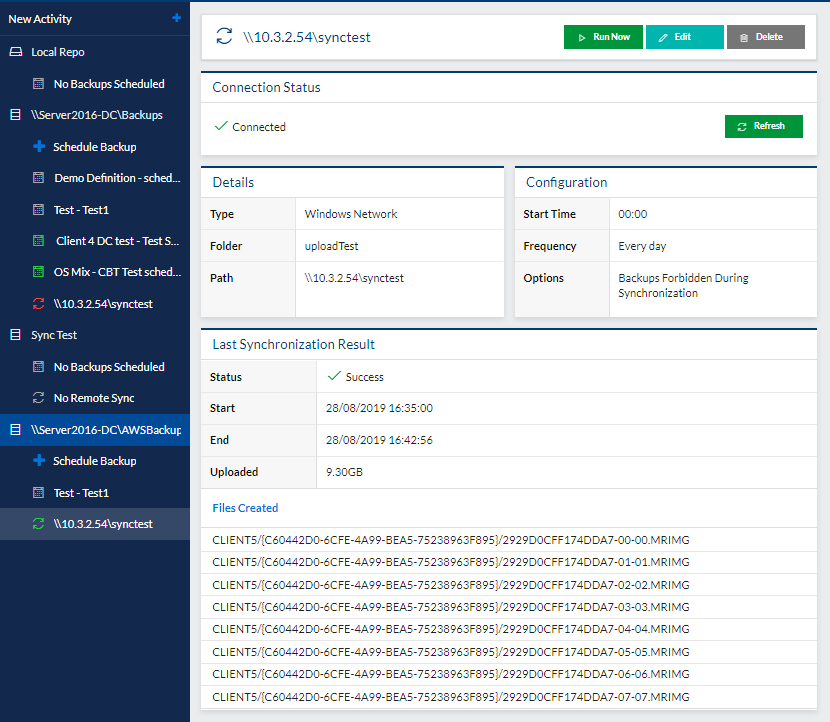Open the Sync Test repository
Screen dimensions: 830x722
tap(54, 335)
